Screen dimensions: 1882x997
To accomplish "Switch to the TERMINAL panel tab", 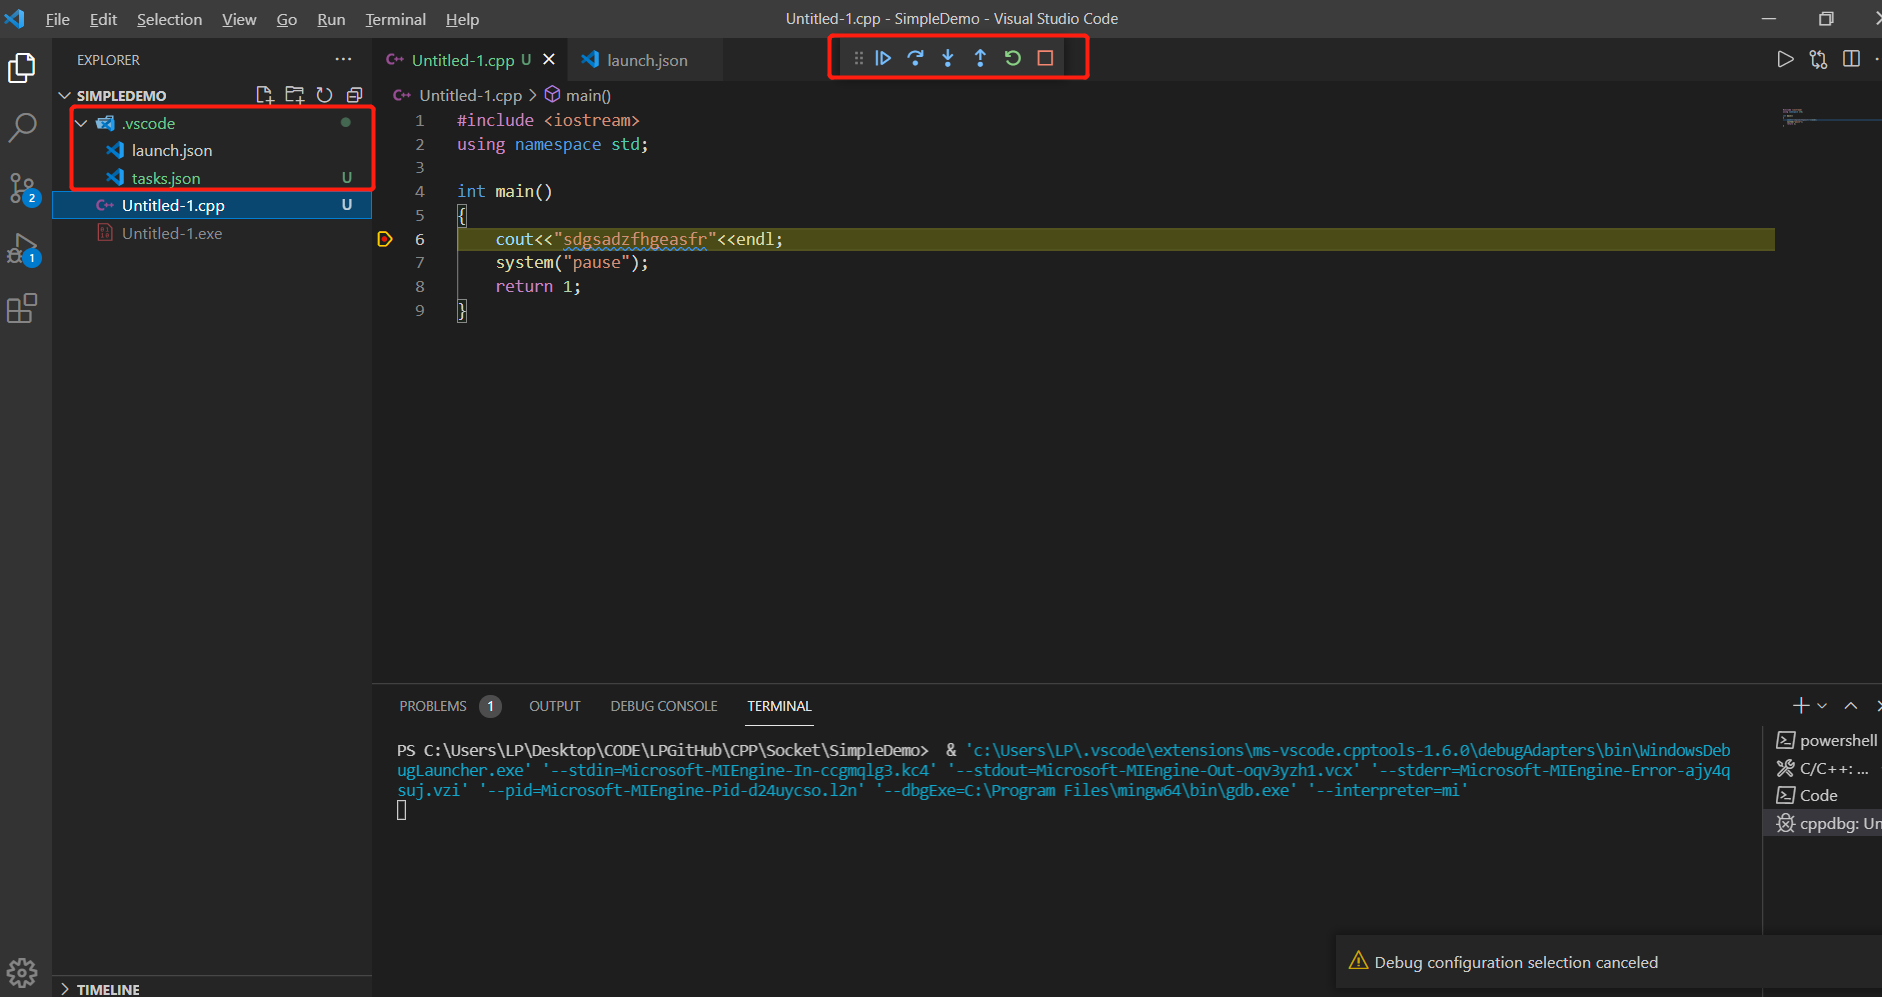I will coord(779,706).
